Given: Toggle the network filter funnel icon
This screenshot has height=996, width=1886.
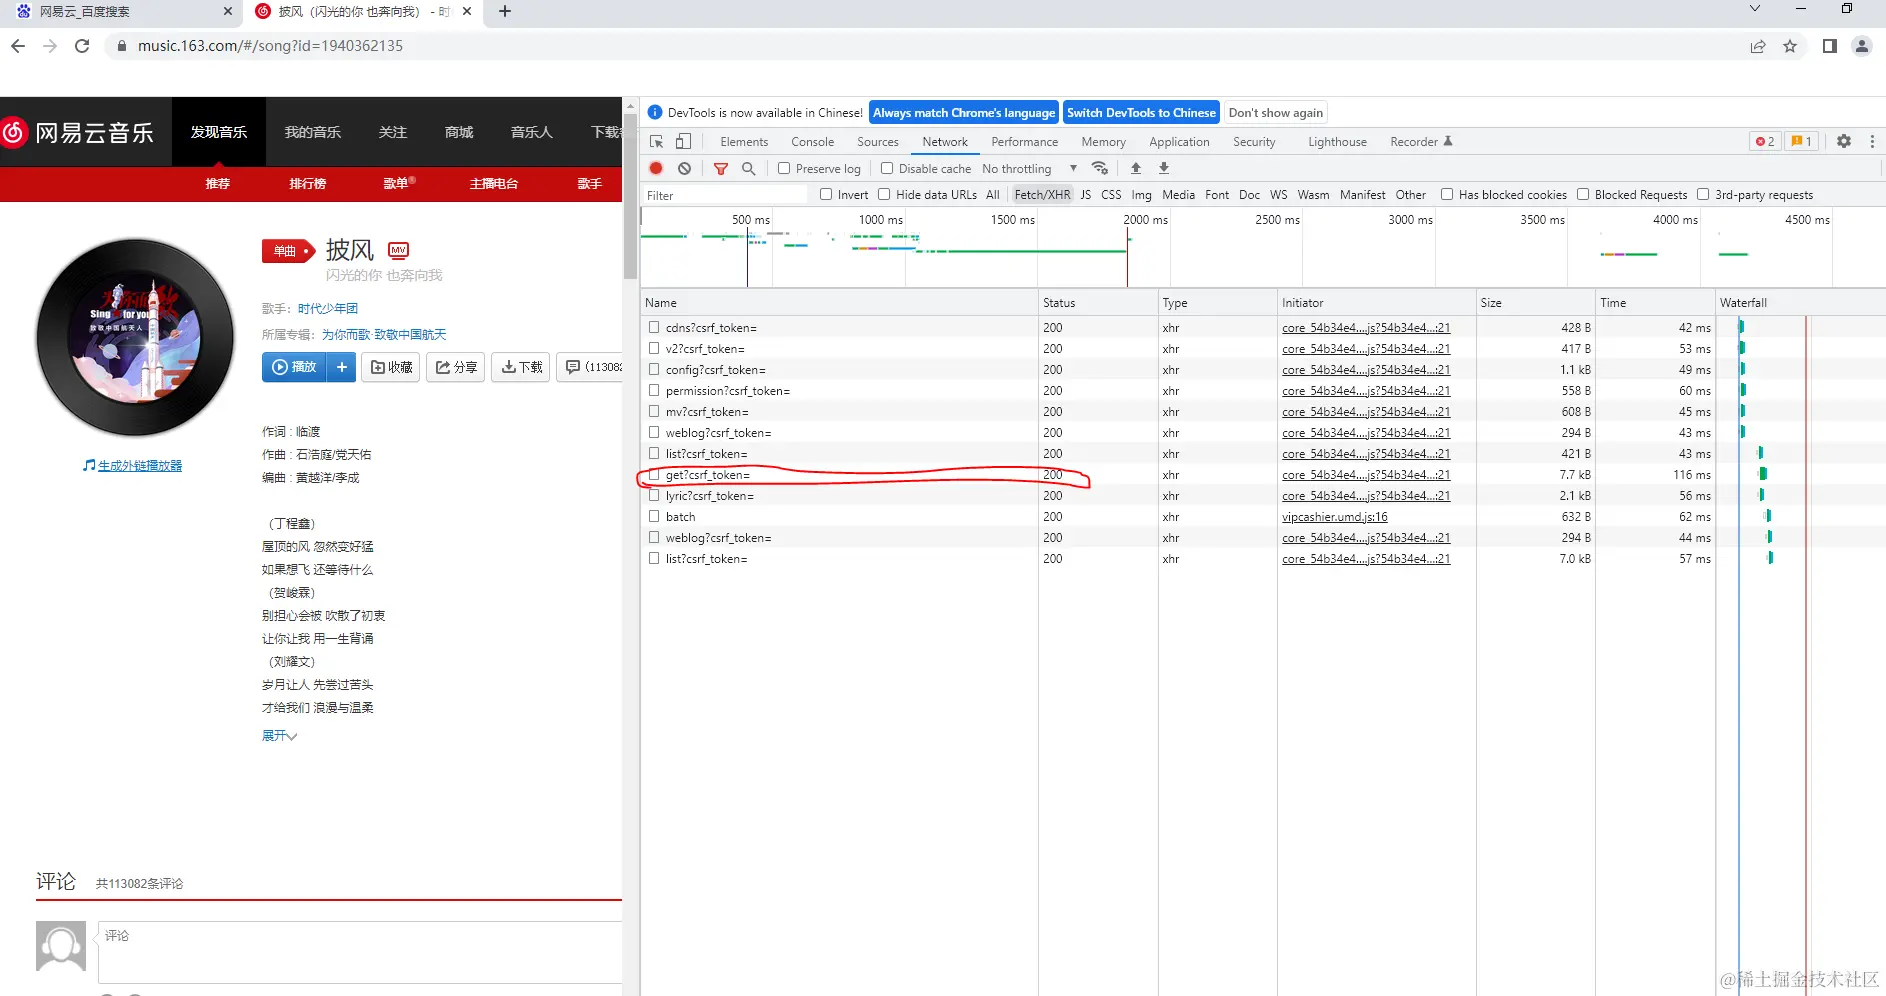Looking at the screenshot, I should [720, 168].
